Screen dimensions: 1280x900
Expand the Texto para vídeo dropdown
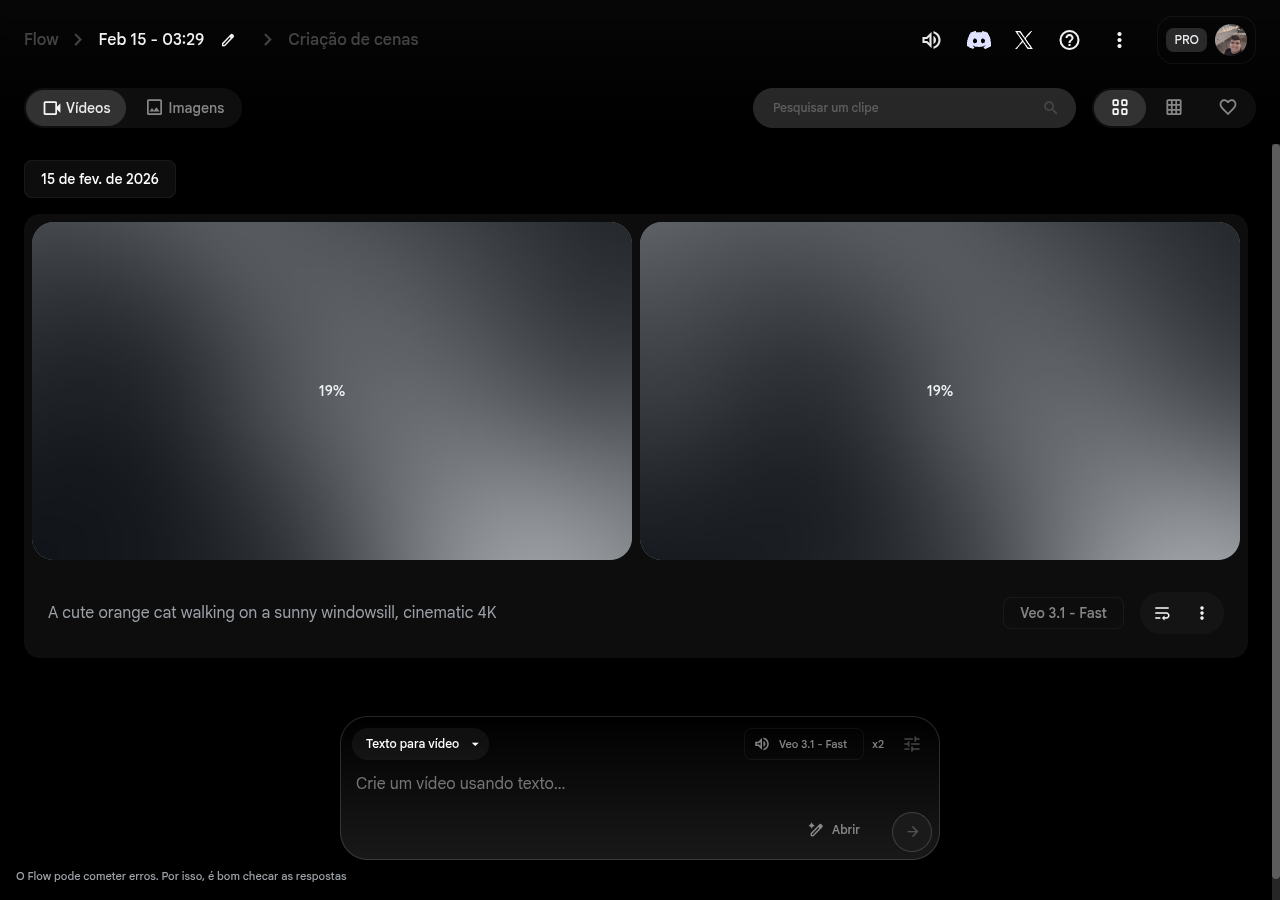tap(421, 744)
